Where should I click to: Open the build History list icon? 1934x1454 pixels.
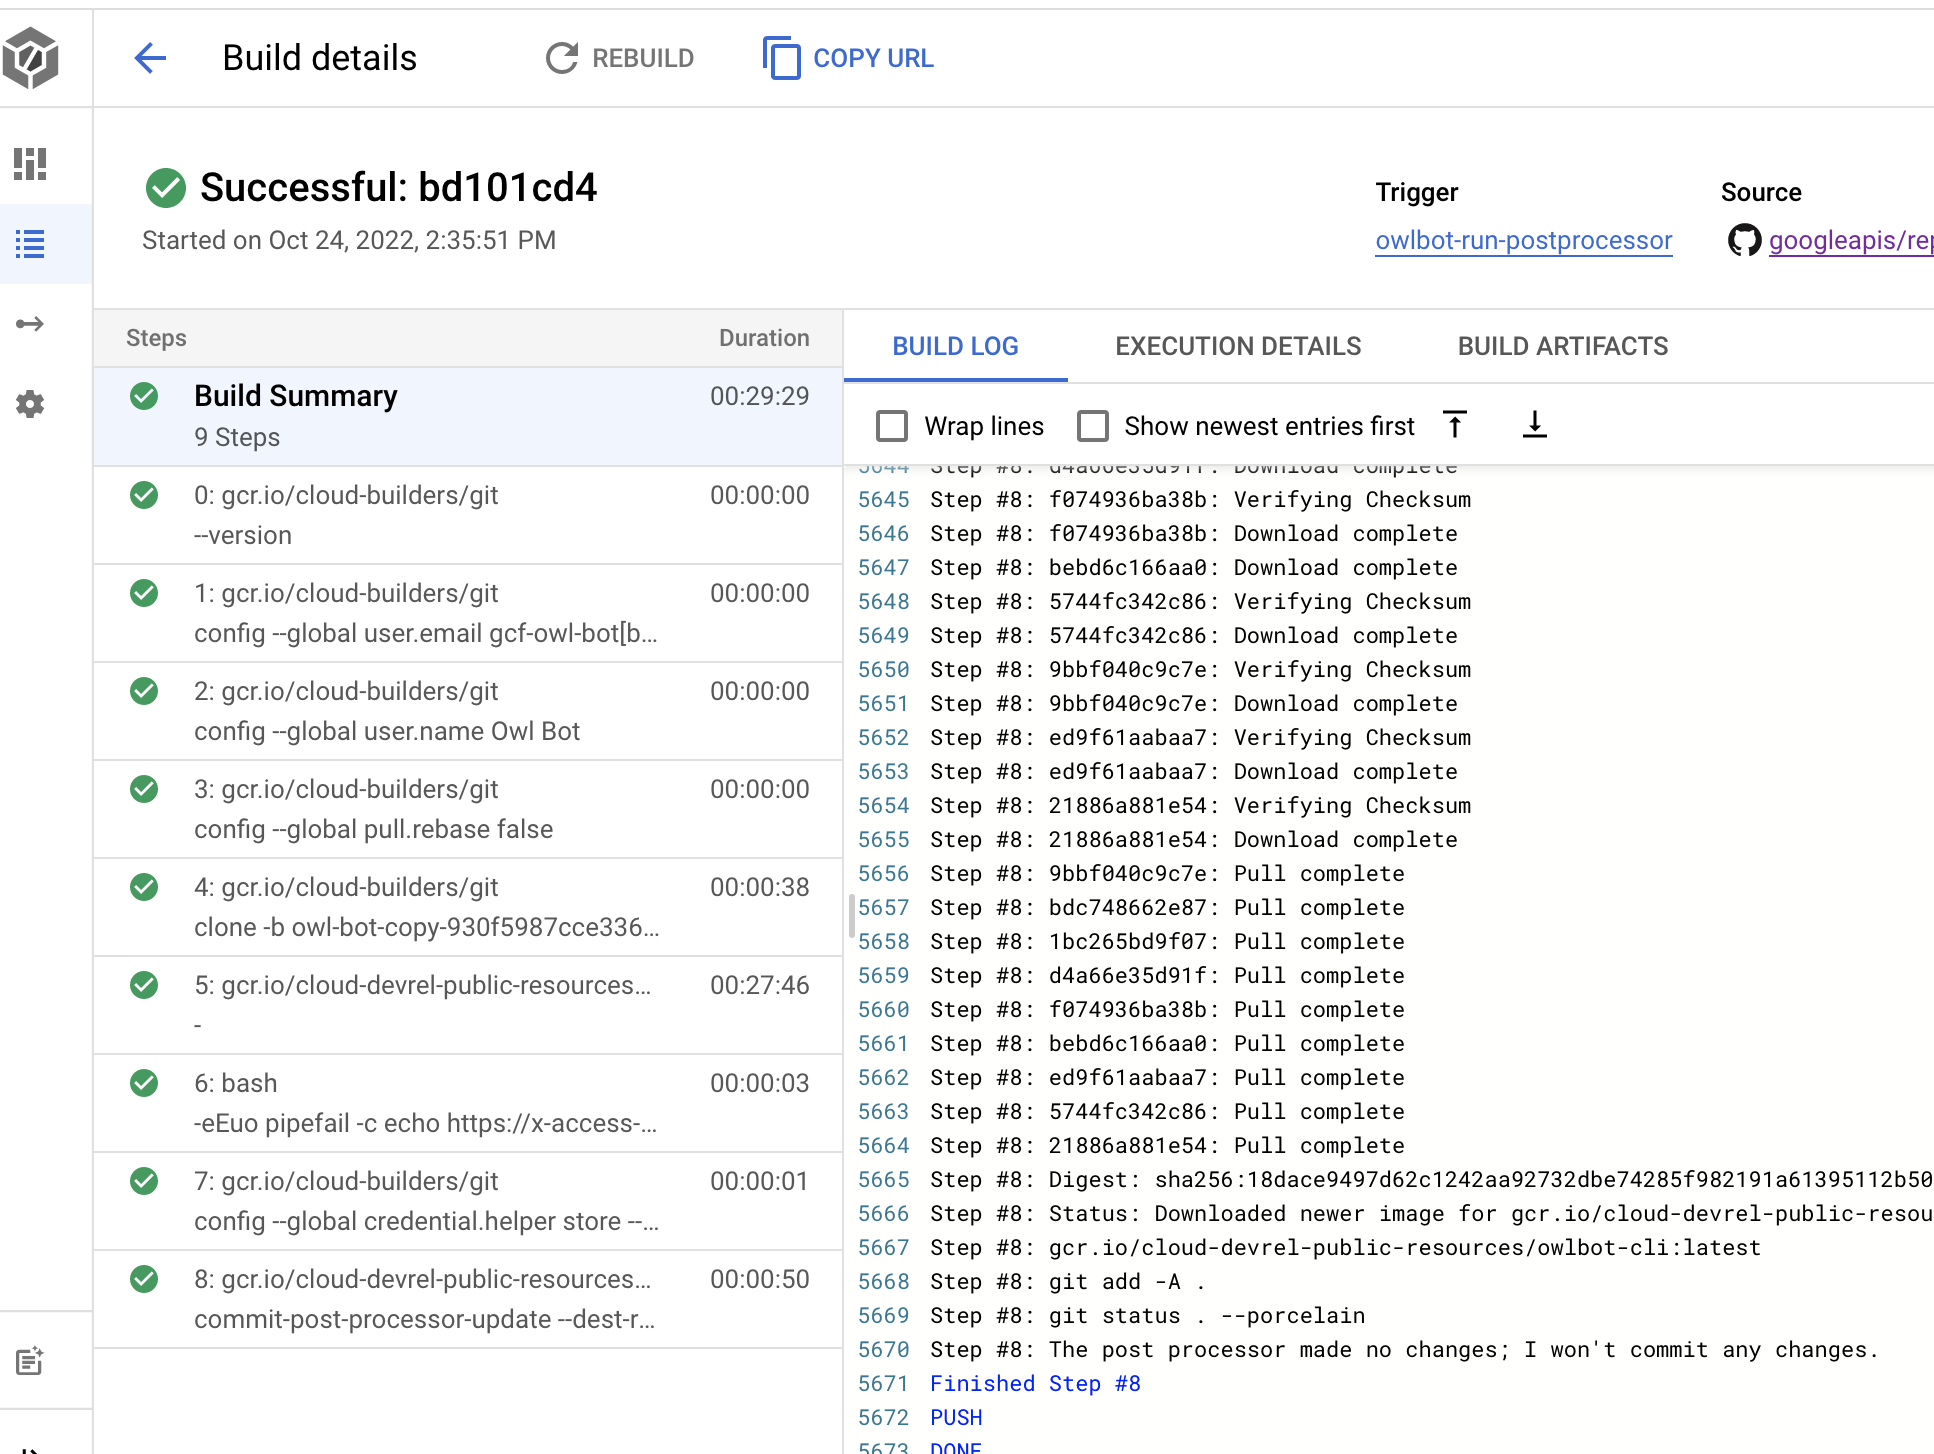point(30,244)
